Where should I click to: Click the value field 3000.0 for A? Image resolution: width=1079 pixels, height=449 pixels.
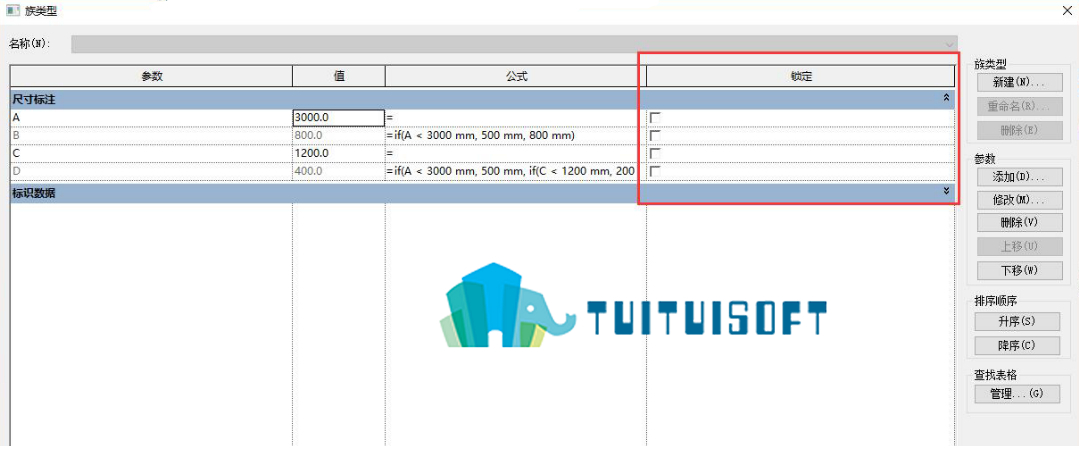339,118
